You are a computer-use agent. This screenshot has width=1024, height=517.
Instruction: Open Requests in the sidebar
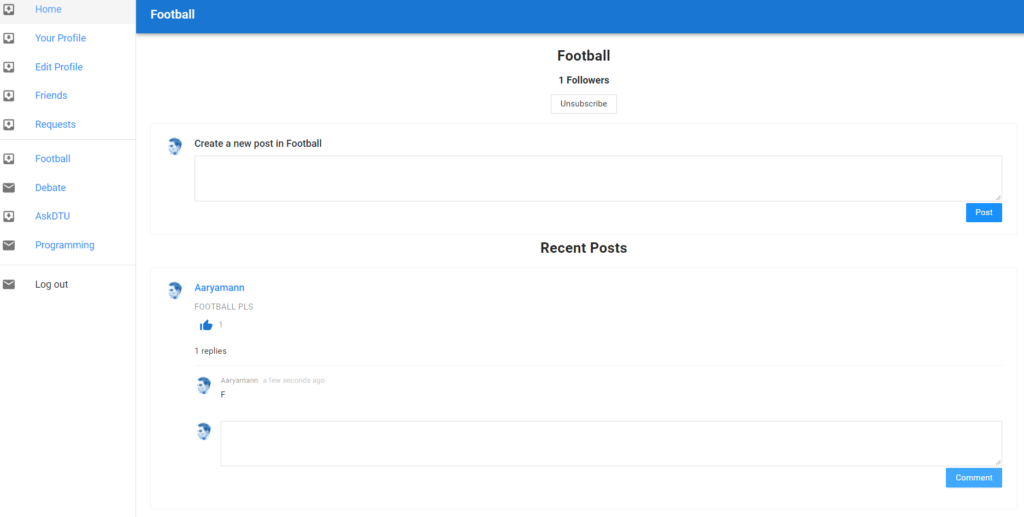(56, 124)
